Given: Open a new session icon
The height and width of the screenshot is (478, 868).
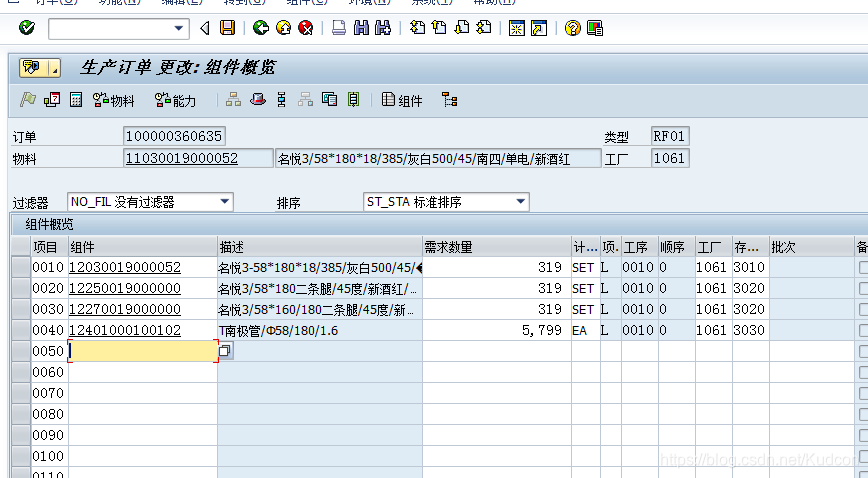Looking at the screenshot, I should [516, 28].
